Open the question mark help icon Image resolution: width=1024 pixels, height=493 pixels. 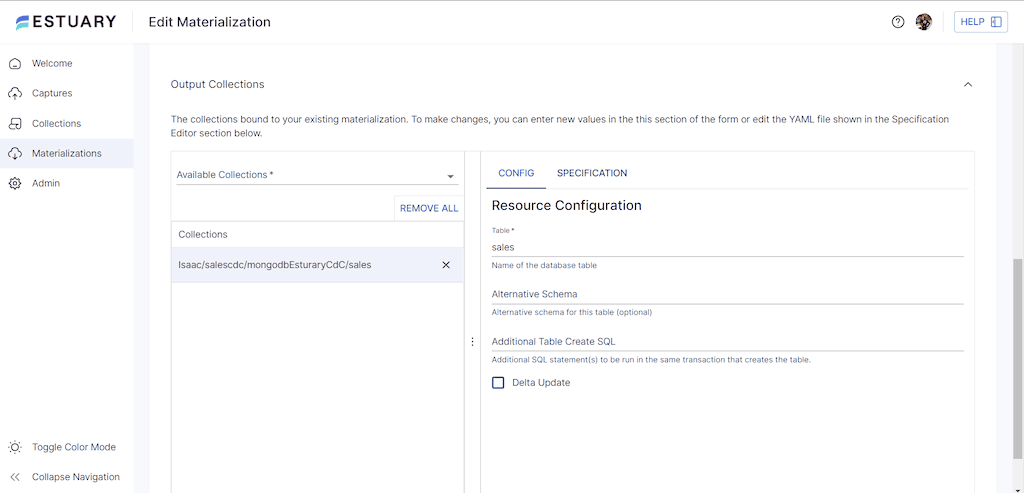pyautogui.click(x=898, y=22)
